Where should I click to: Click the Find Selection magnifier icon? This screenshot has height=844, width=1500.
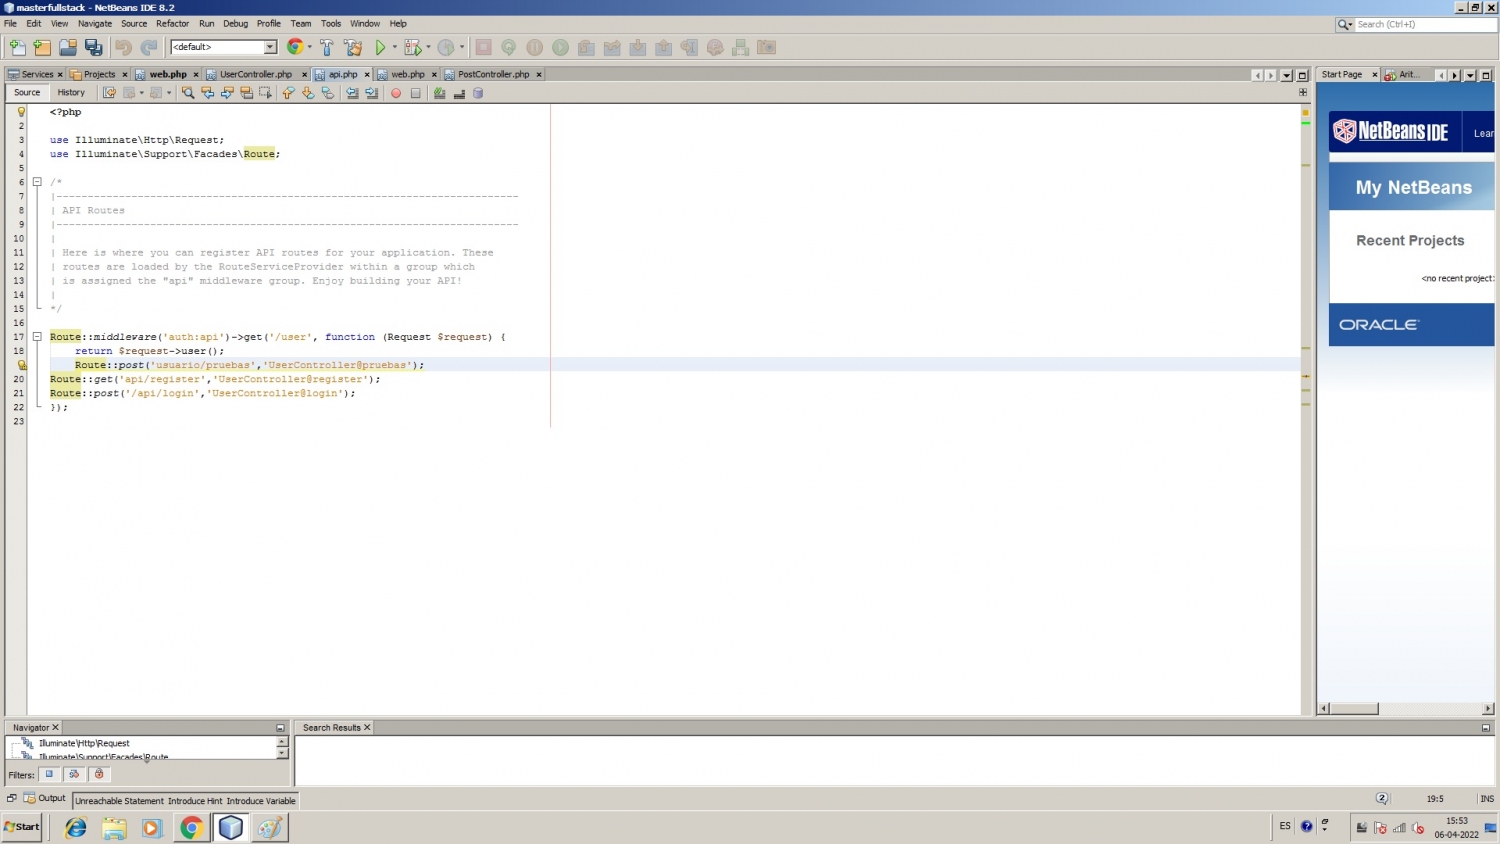(187, 93)
